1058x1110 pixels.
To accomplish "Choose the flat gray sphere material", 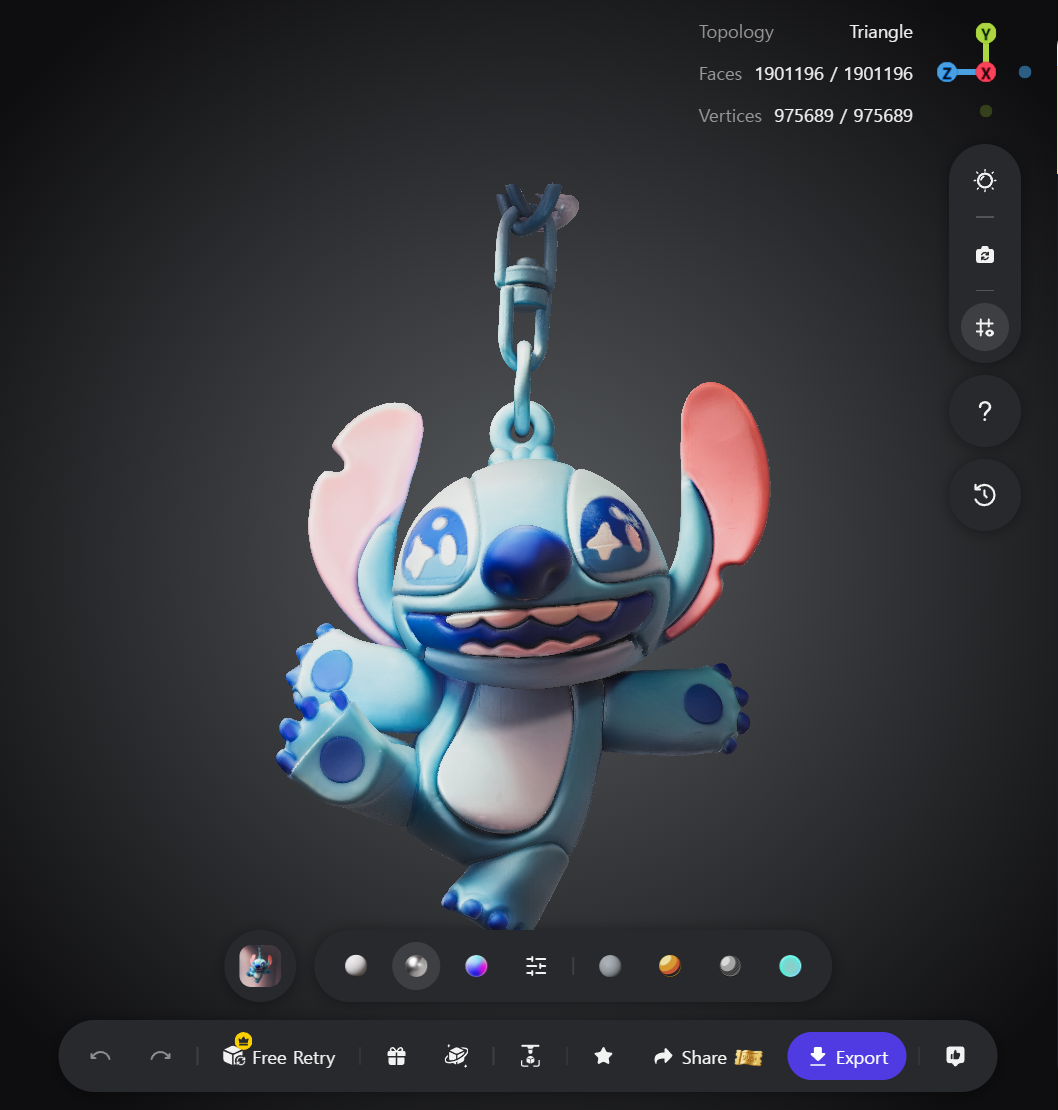I will click(610, 966).
